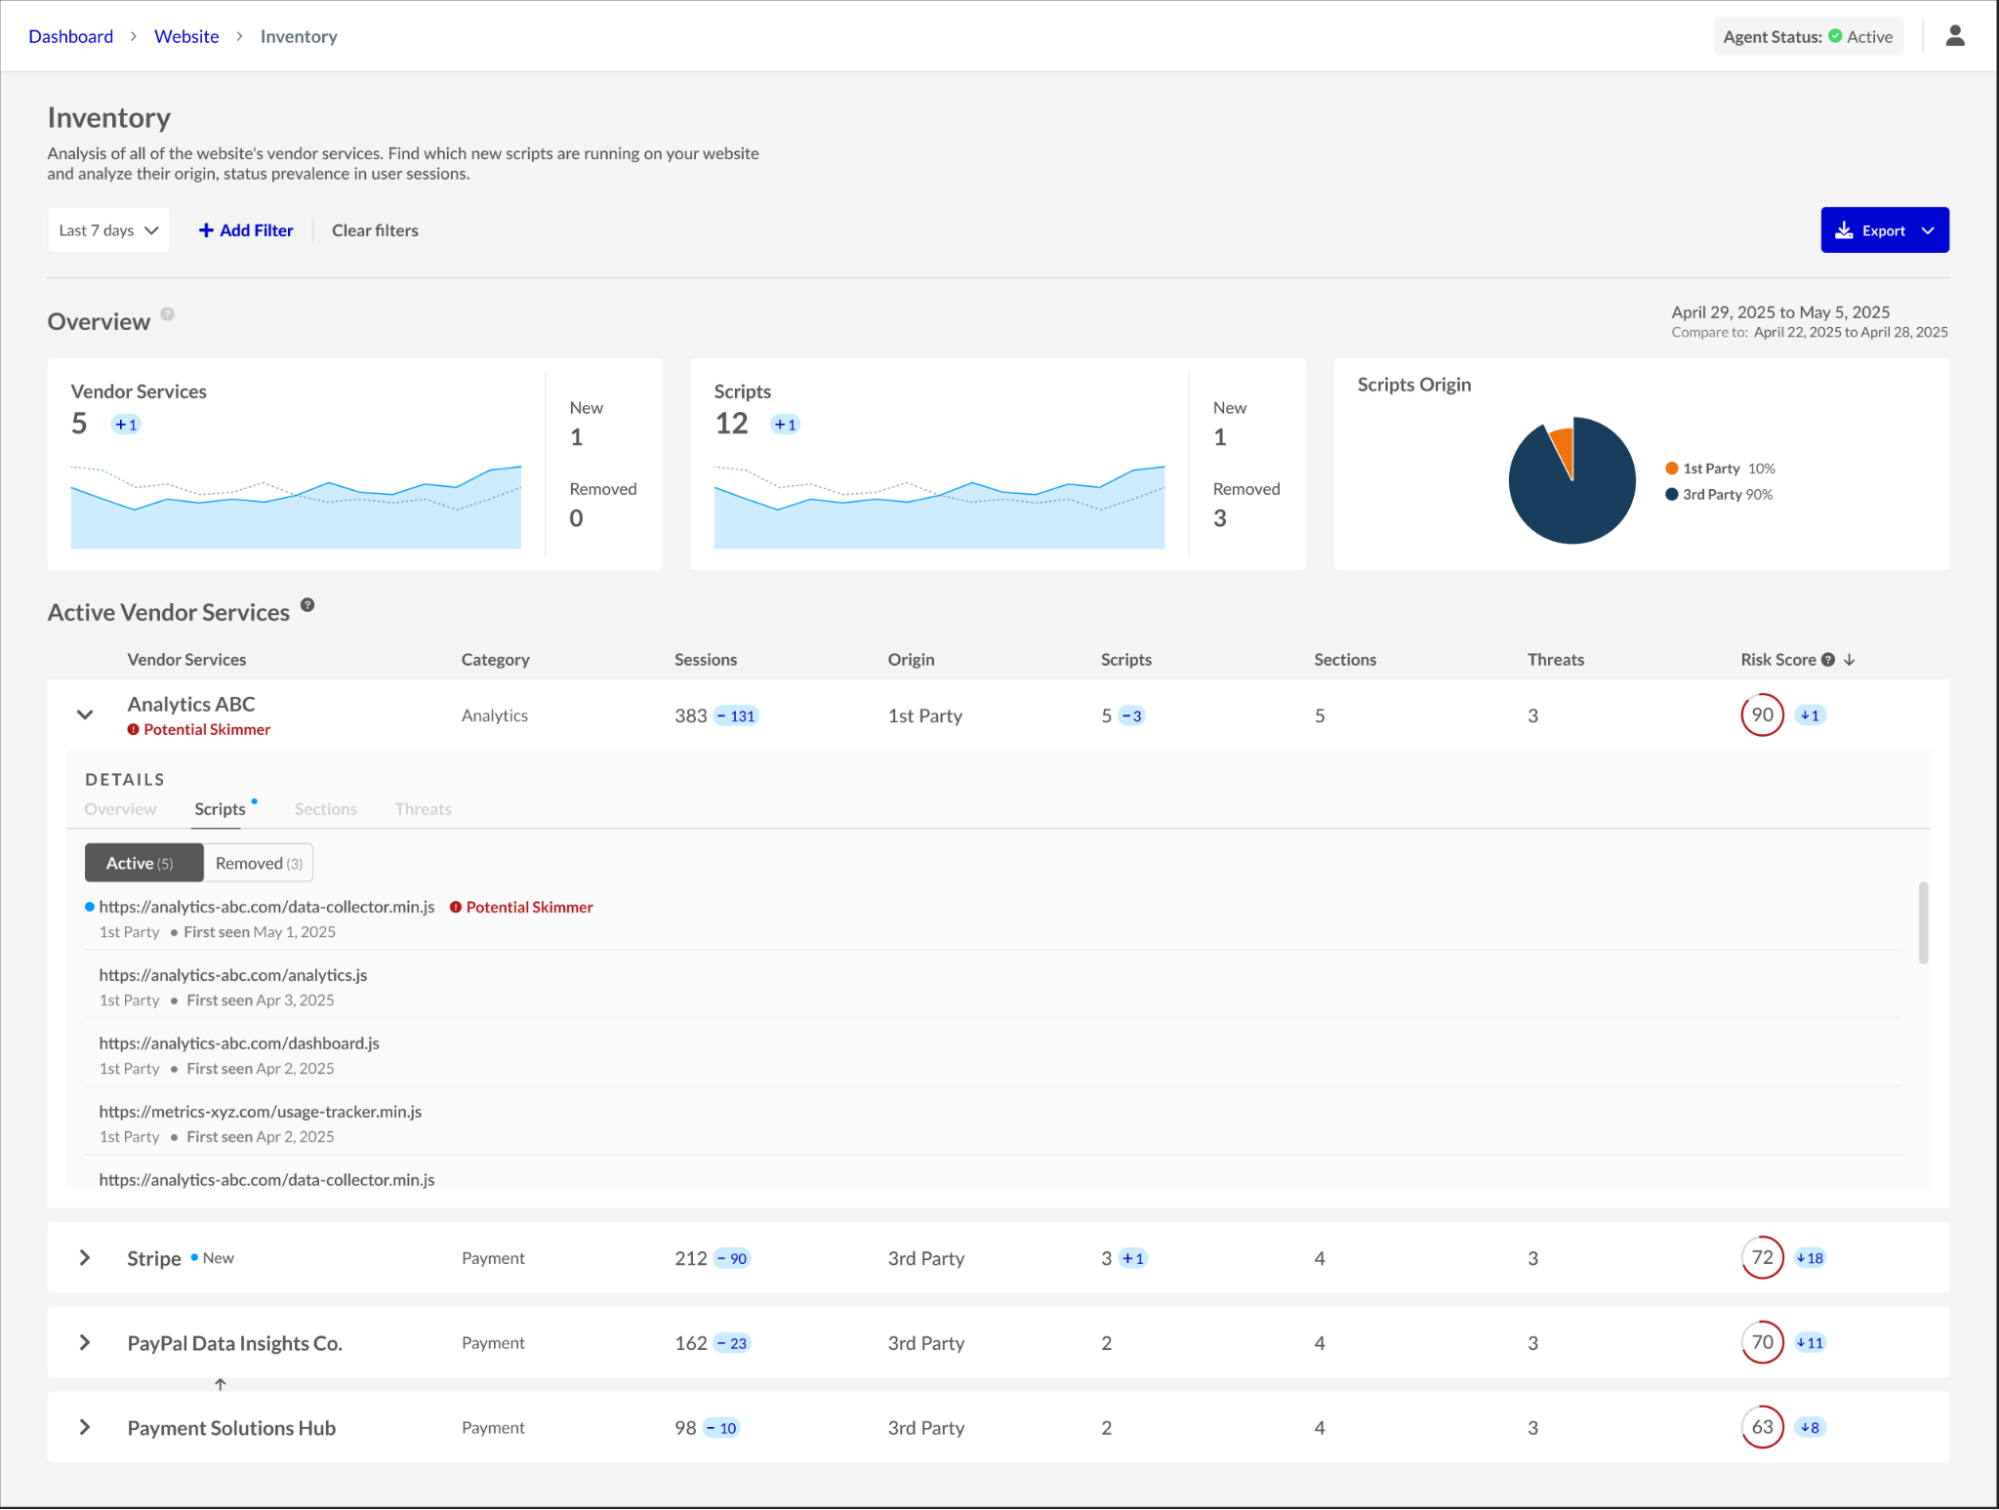Click the Risk Score sort arrow
Screen dimensions: 1999x1510
point(1851,660)
